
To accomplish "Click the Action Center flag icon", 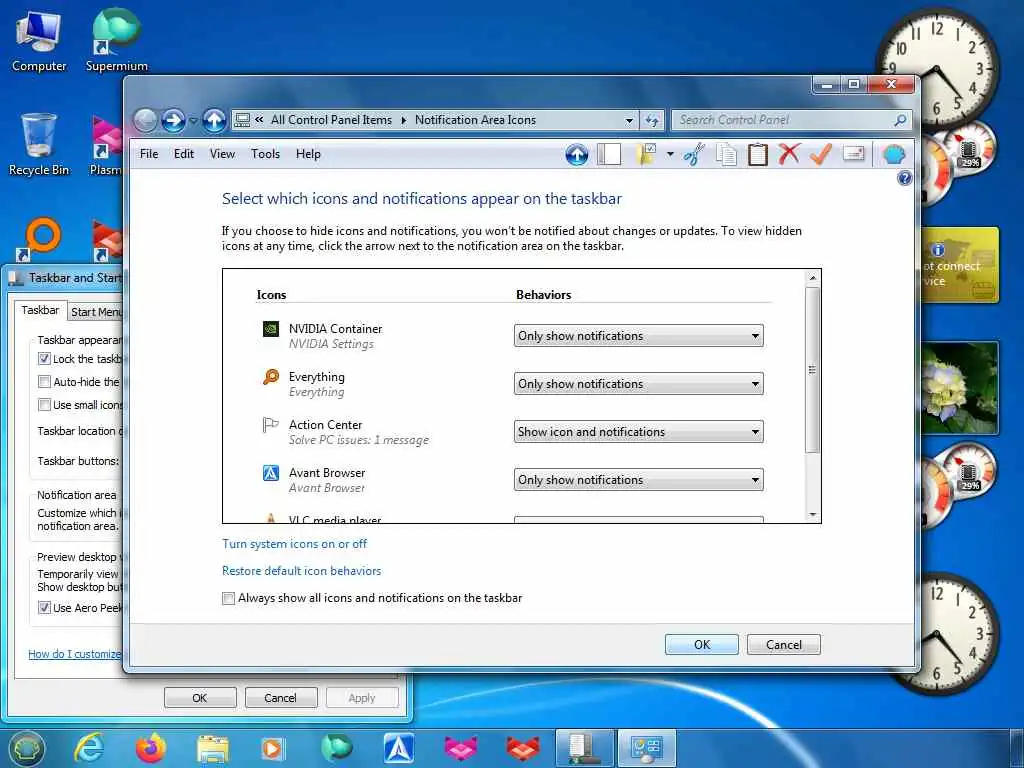I will 270,425.
